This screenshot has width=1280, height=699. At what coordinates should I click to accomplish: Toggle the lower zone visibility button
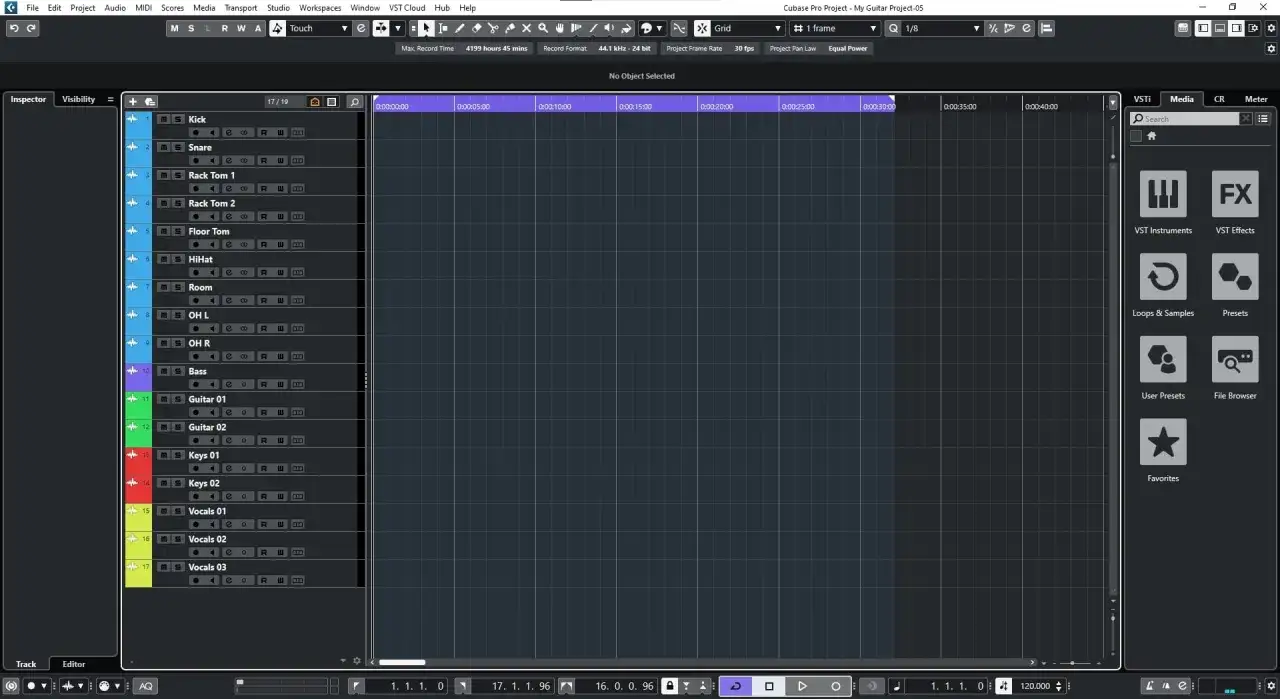coord(1220,28)
